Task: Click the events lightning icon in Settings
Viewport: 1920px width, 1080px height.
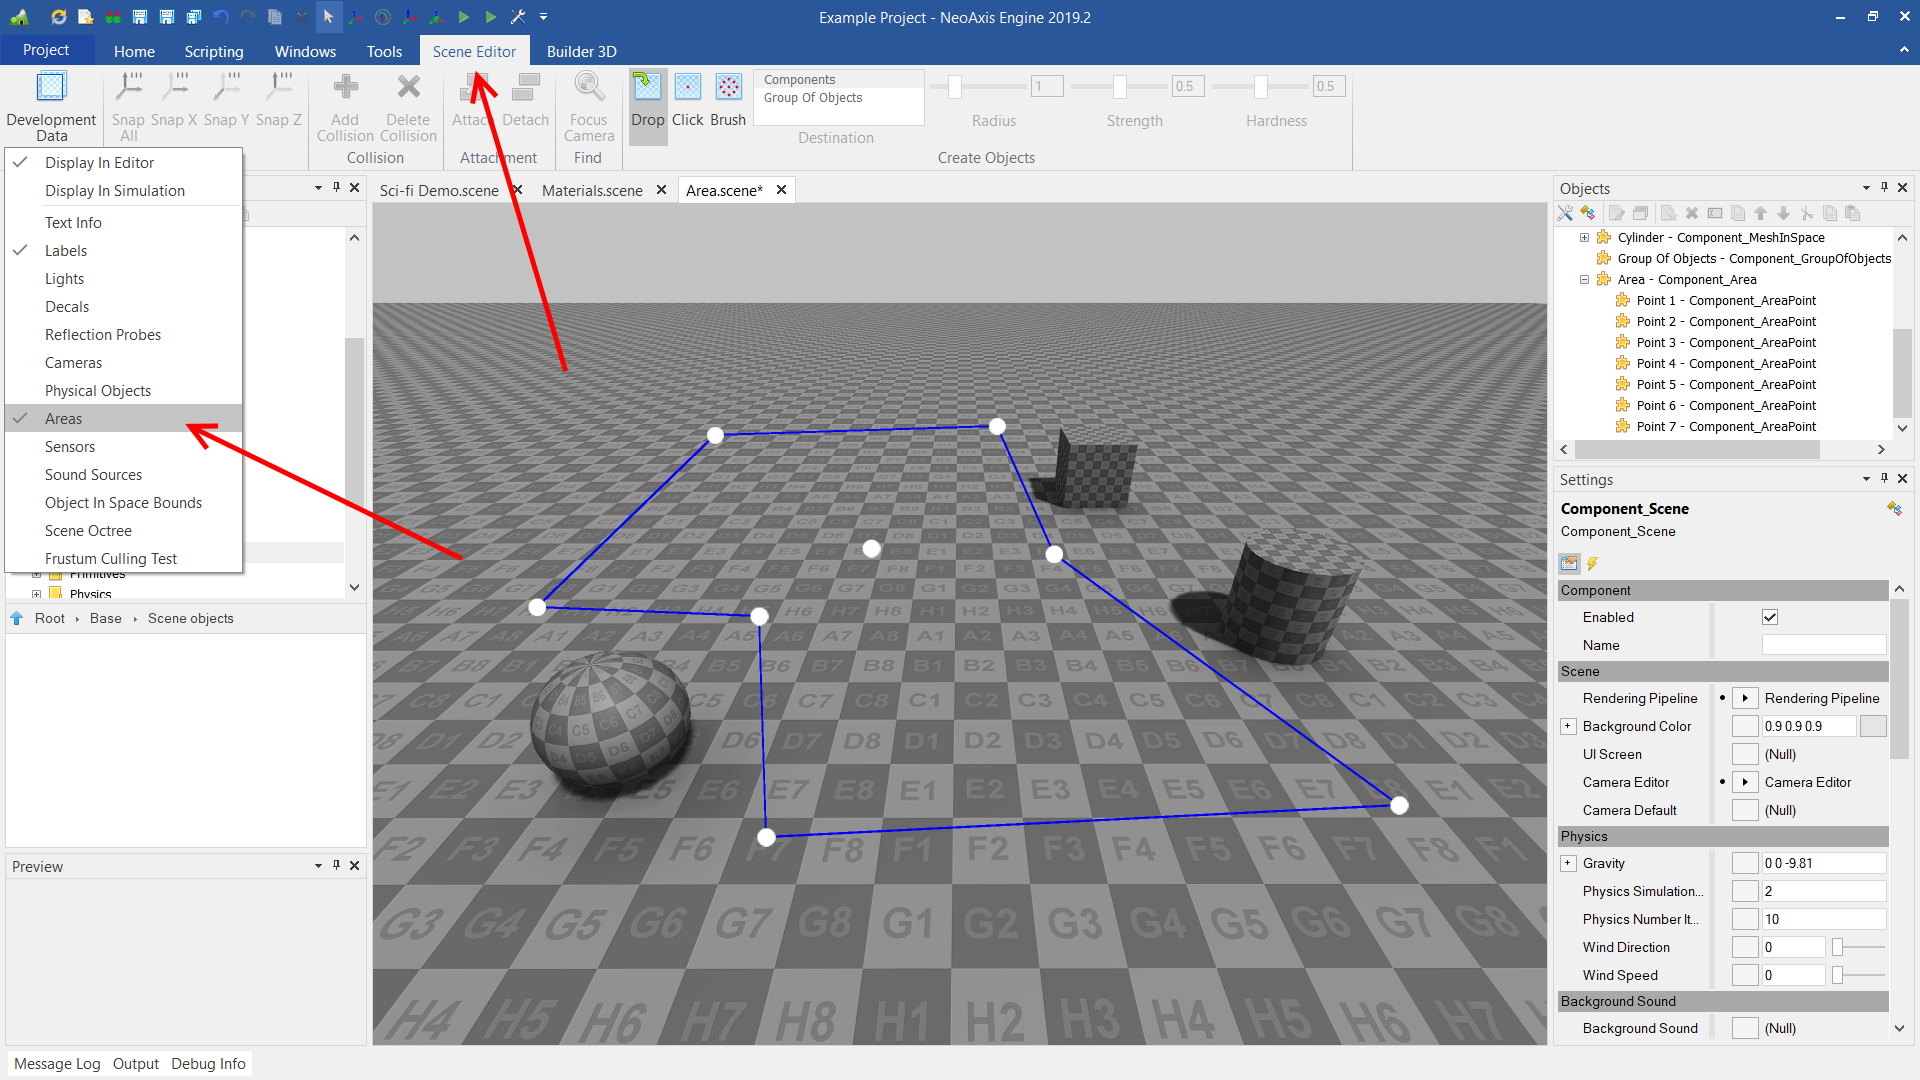Action: 1592,564
